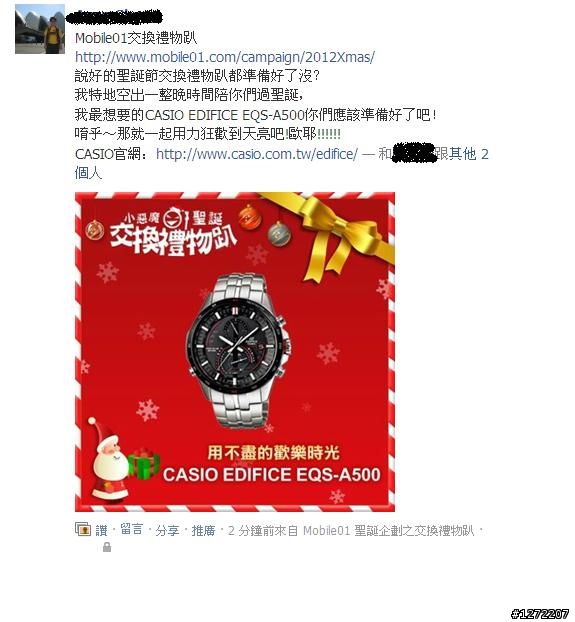Open the casio.com.tw edifice link

click(257, 154)
